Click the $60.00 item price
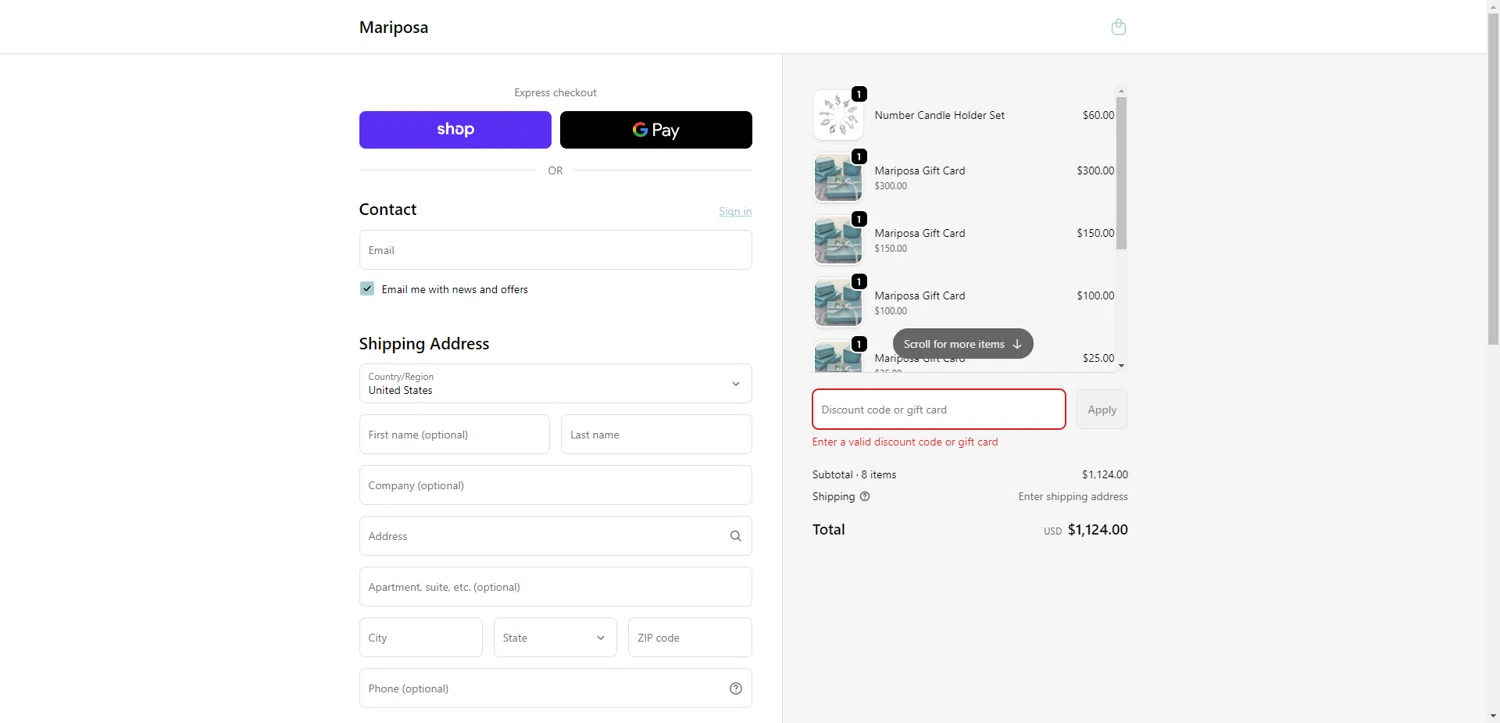Viewport: 1500px width, 723px height. pyautogui.click(x=1098, y=115)
